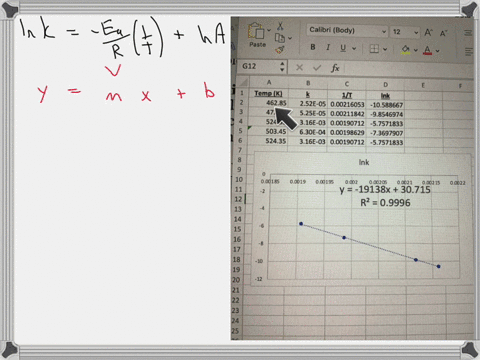This screenshot has width=480, height=360.
Task: Select cell containing 6.30E-04
Action: coord(308,132)
